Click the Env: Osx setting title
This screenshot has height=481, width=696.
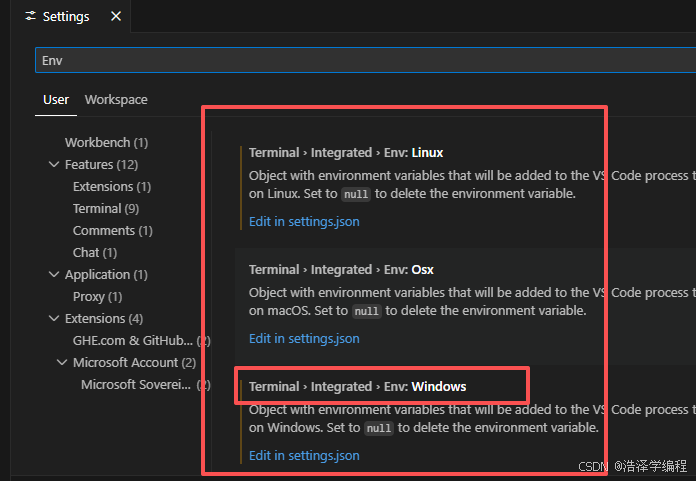tap(341, 270)
